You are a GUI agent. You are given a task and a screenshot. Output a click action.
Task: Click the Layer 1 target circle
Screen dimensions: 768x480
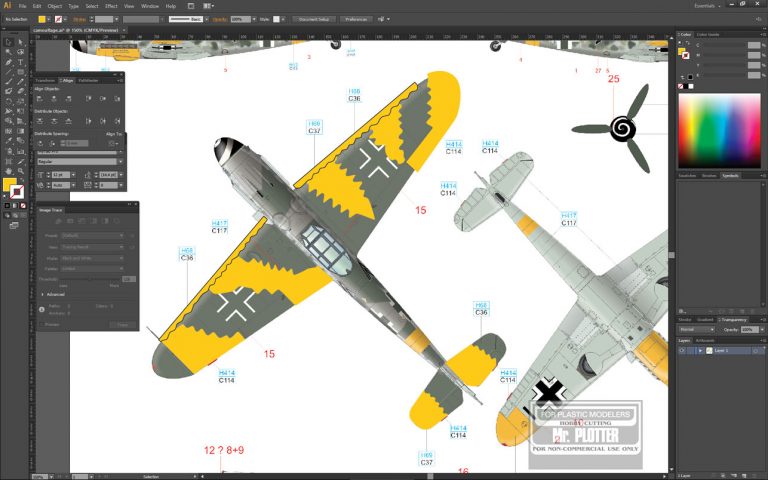(x=756, y=351)
